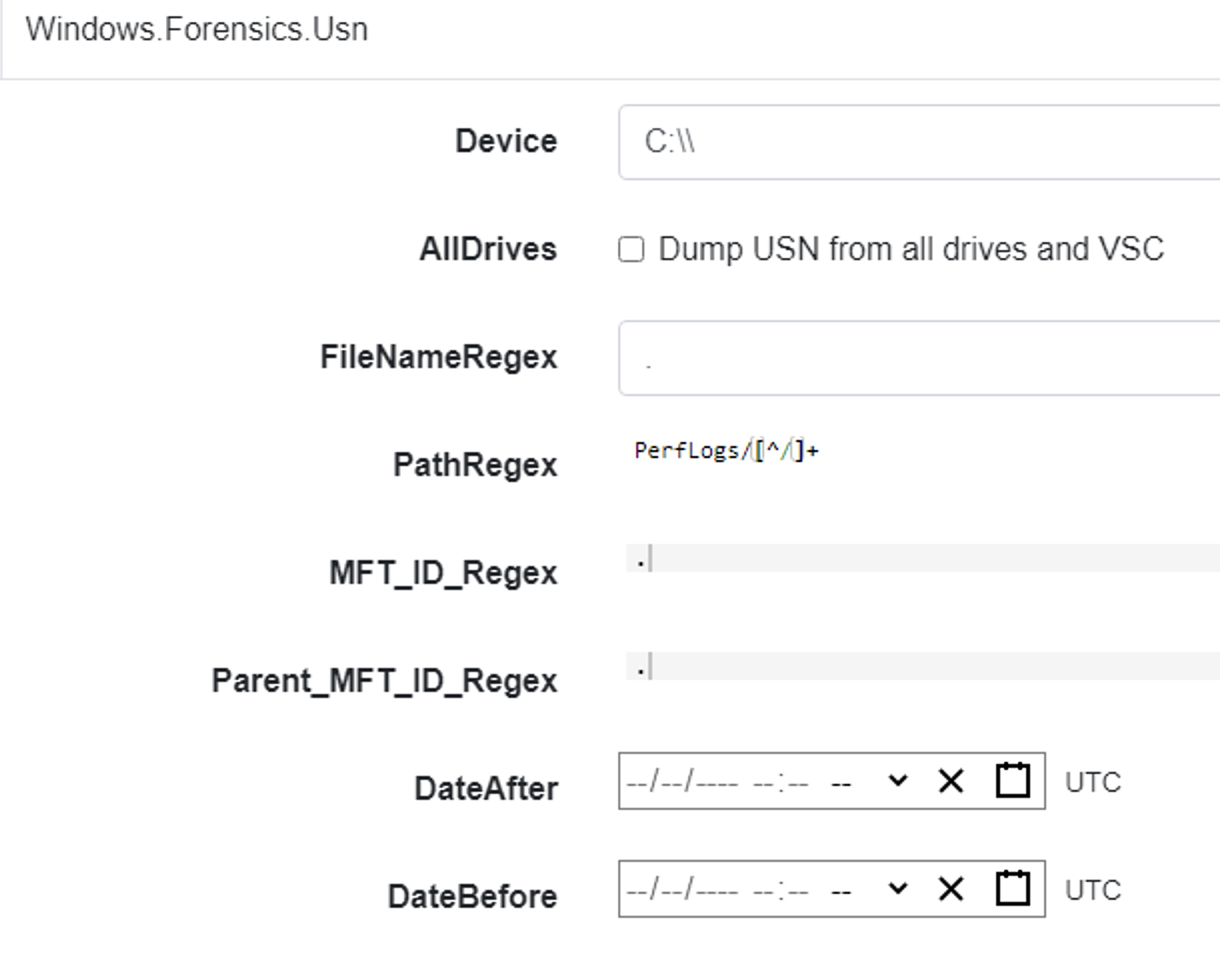Clear the DateAfter value with X
Screen dimensions: 1220x966
(950, 781)
